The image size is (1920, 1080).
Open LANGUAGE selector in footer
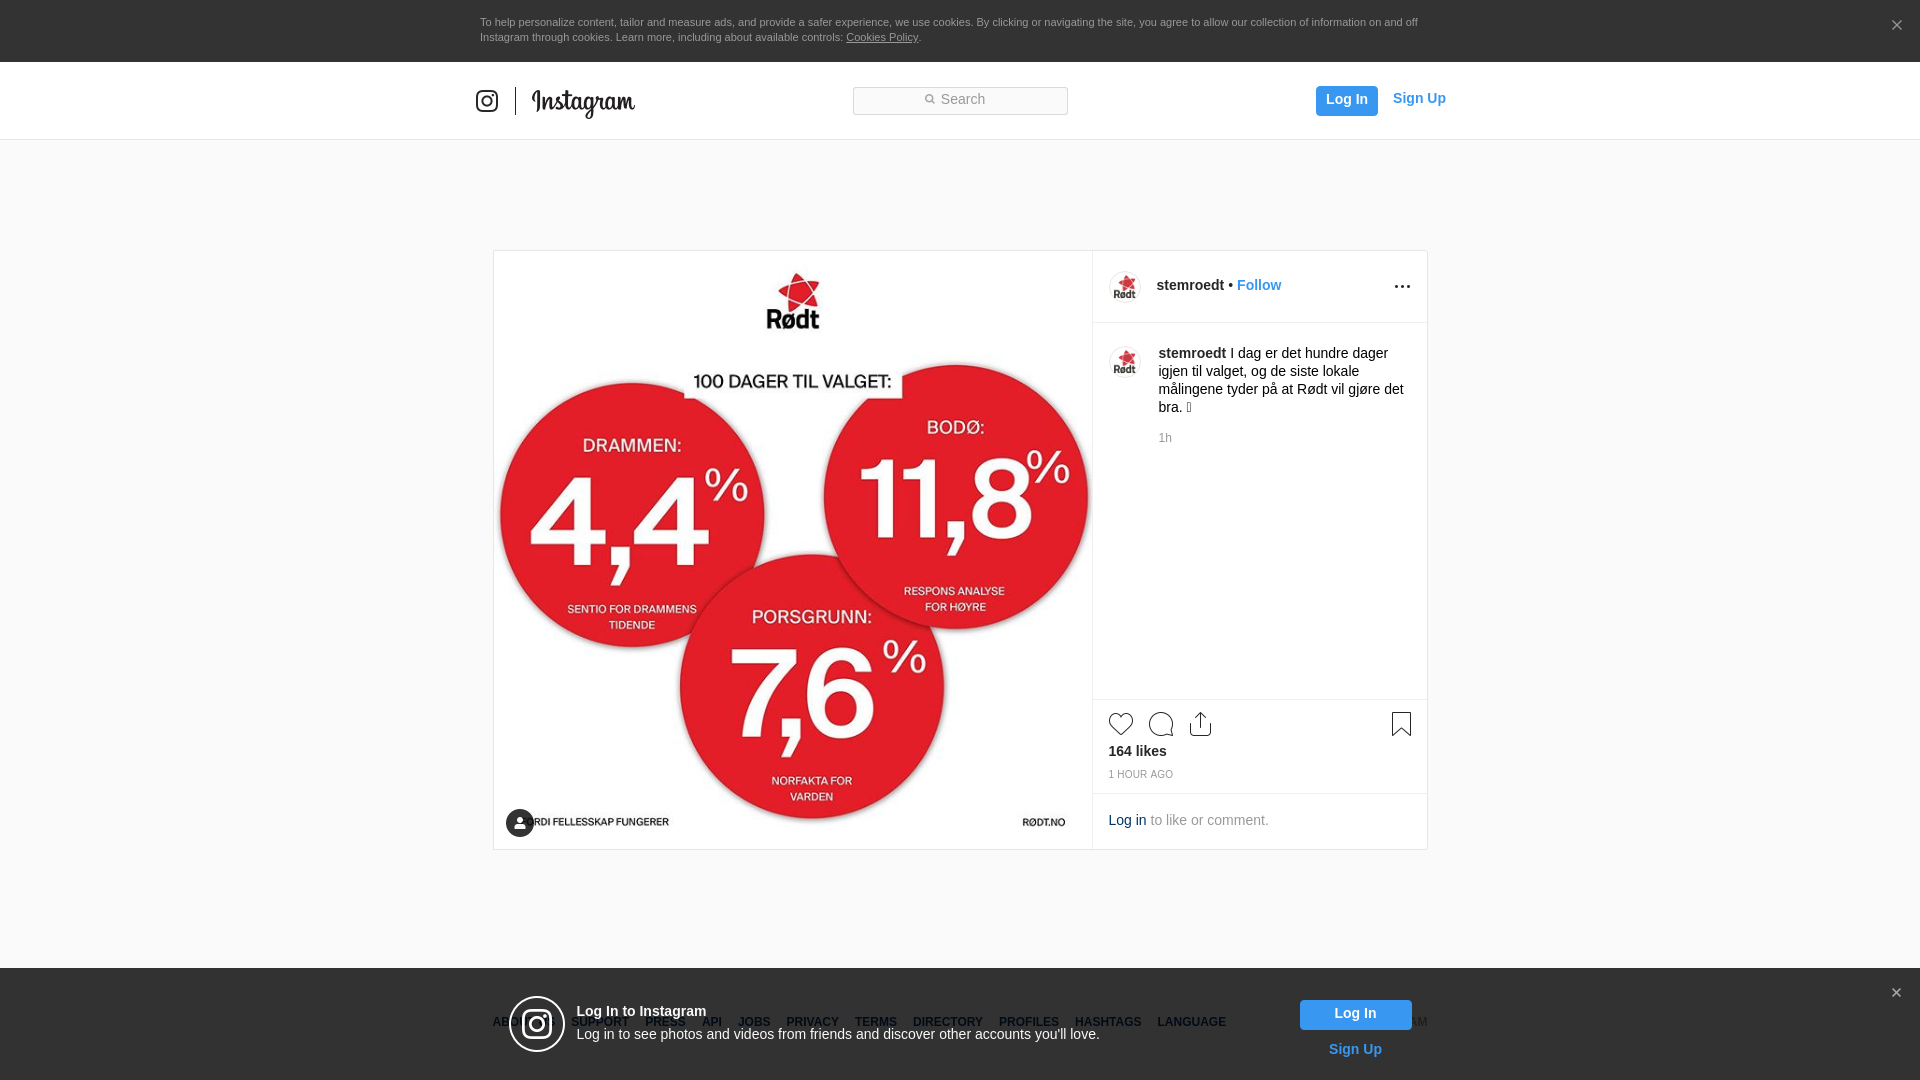pyautogui.click(x=1191, y=1022)
